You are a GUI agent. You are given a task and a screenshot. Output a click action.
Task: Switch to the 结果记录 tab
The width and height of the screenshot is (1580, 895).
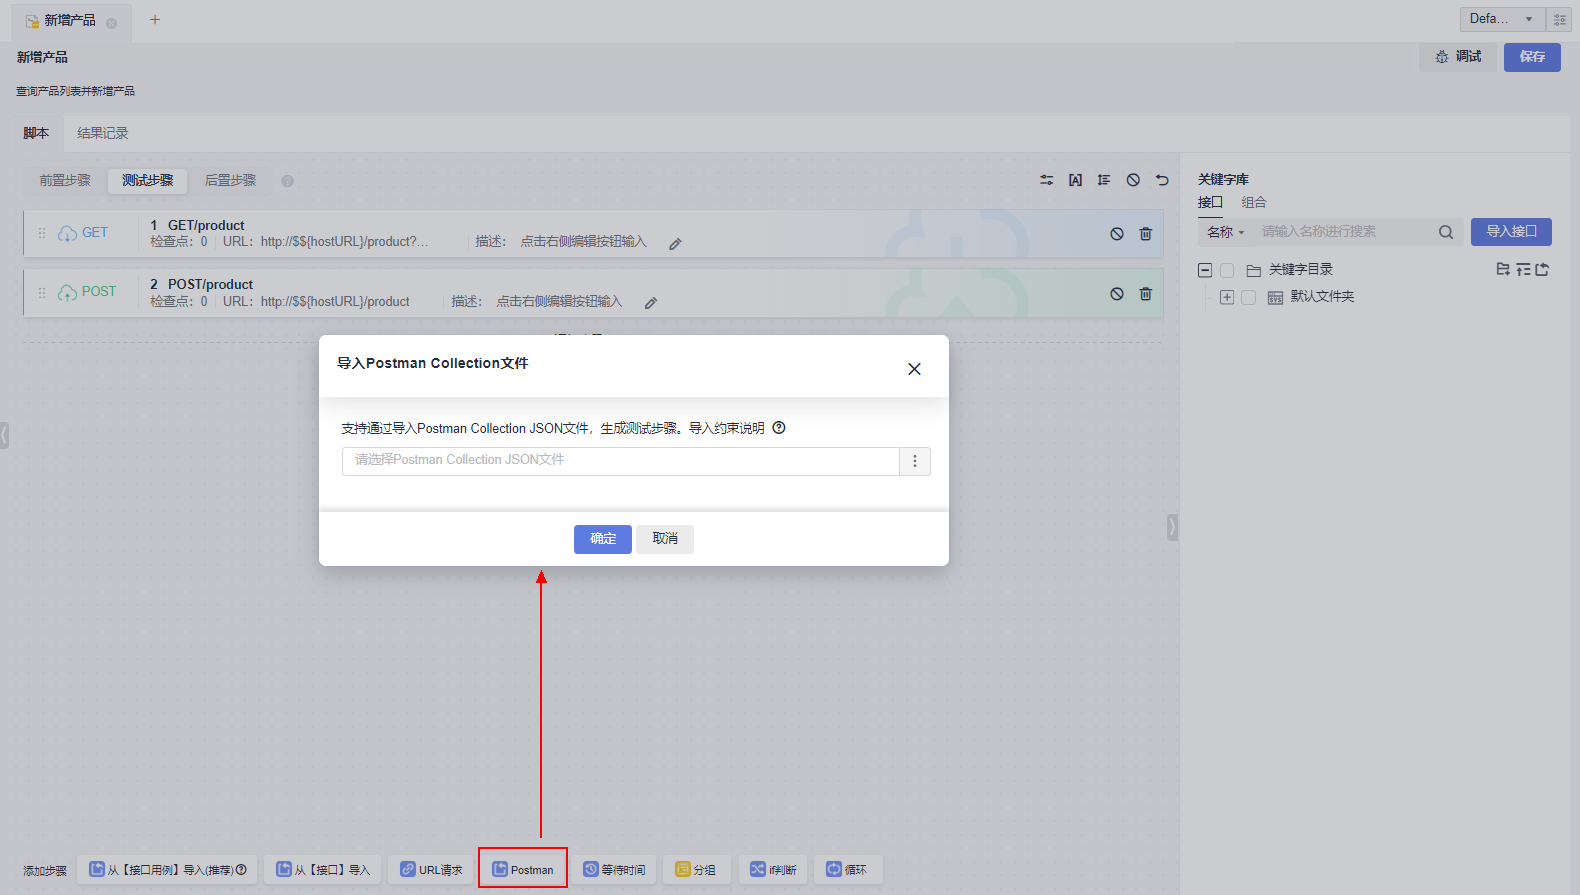point(102,133)
